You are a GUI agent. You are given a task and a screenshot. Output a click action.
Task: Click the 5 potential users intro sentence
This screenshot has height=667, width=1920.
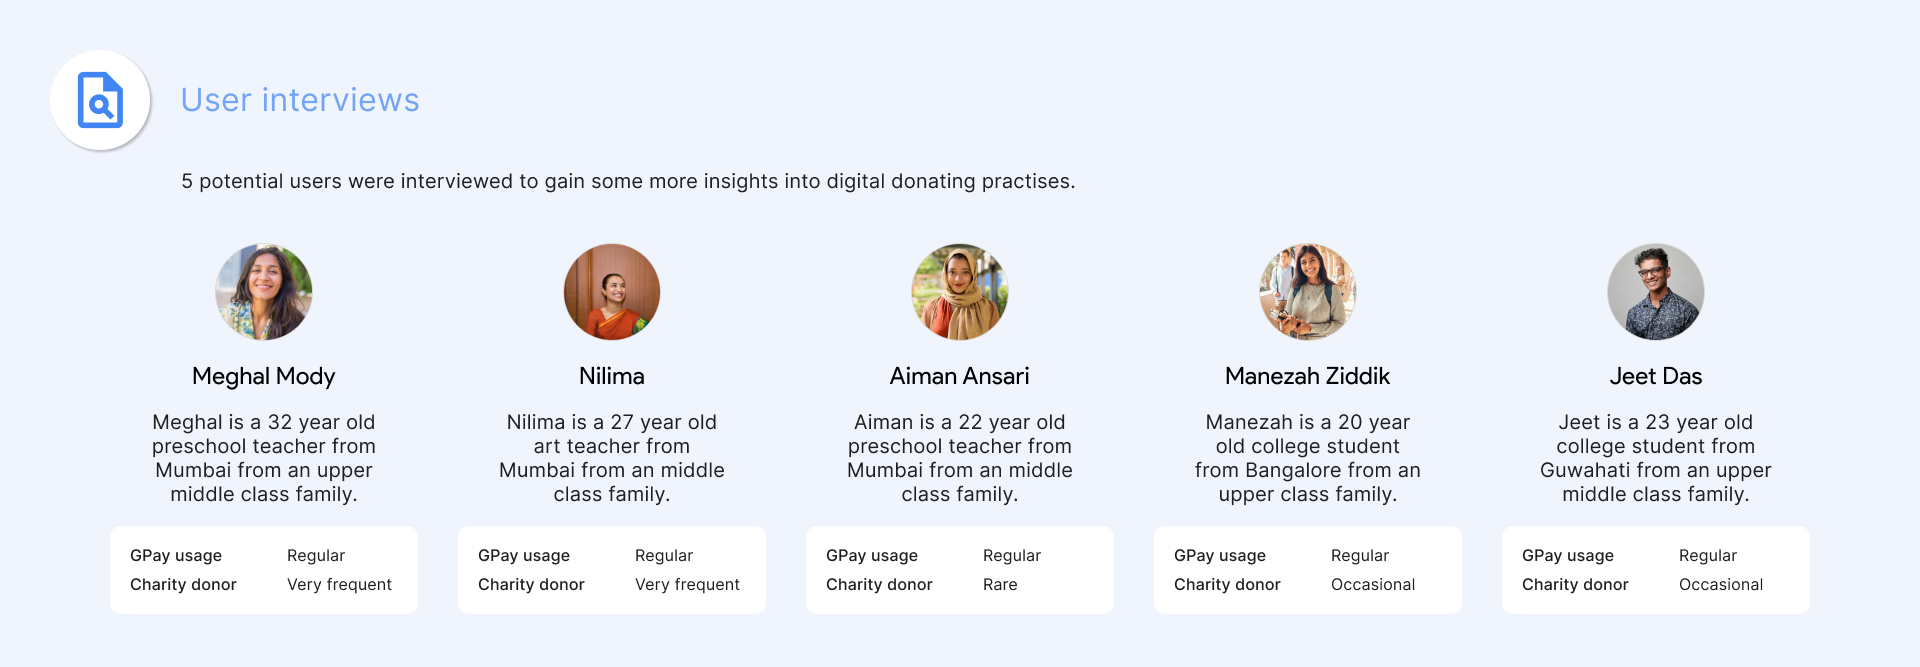coord(628,182)
